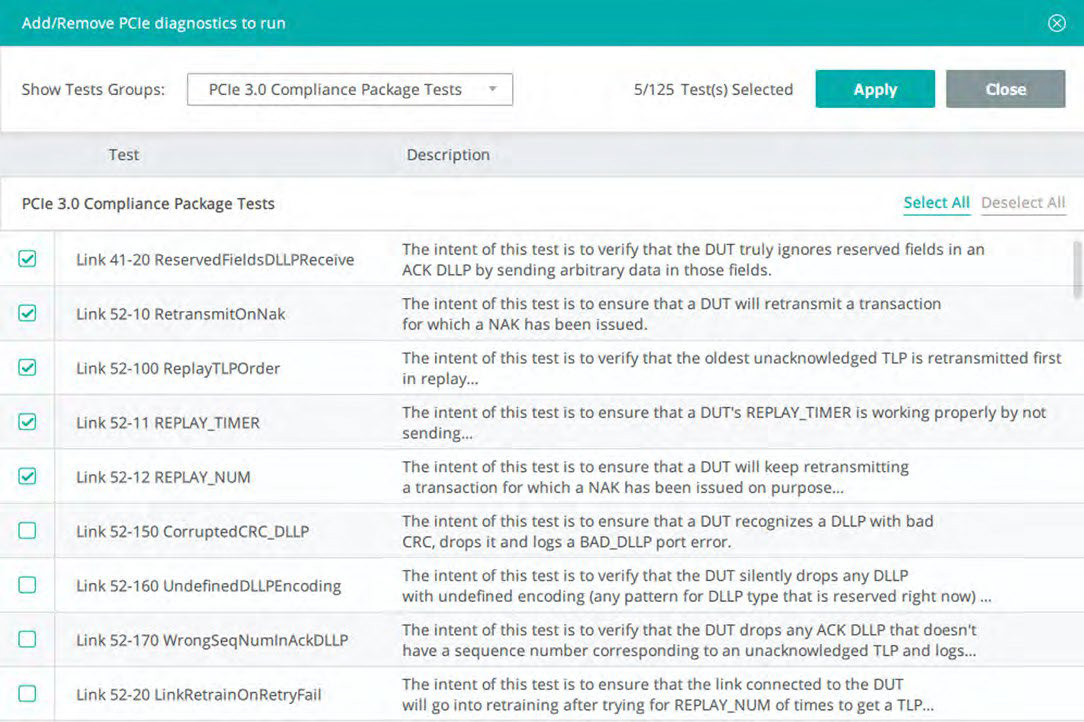Uncheck Link 52-12 REPLAY_NUM checkbox

click(x=27, y=476)
